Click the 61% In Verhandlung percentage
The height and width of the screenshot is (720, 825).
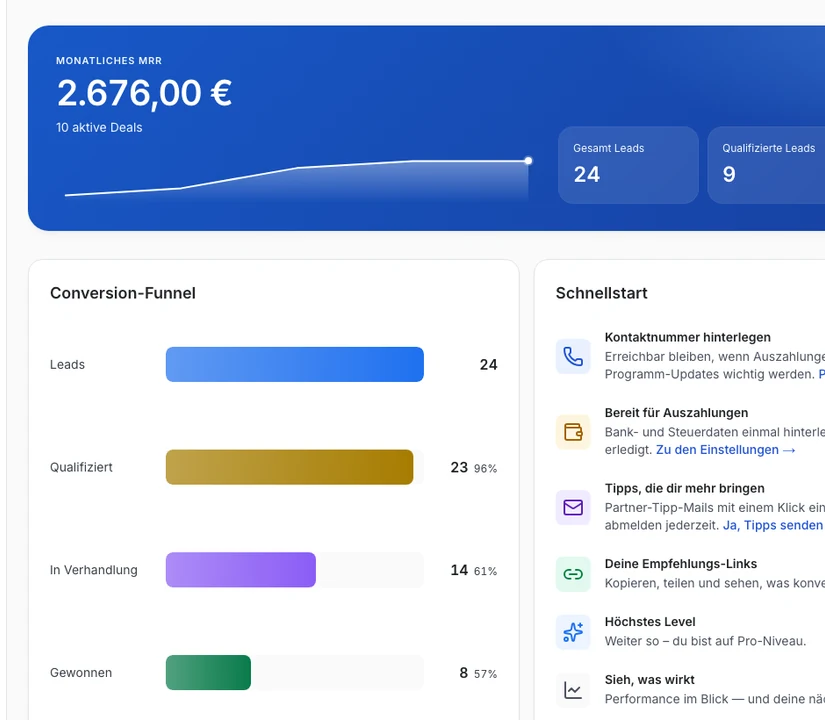485,571
